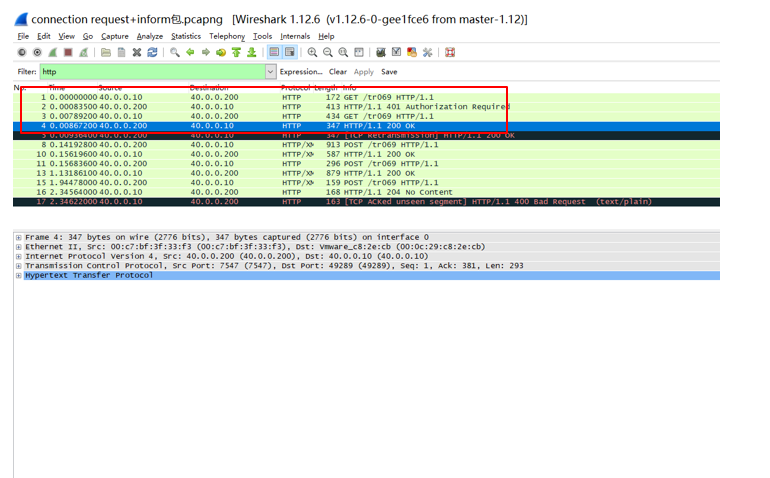Open the filter history dropdown arrow

pyautogui.click(x=271, y=72)
